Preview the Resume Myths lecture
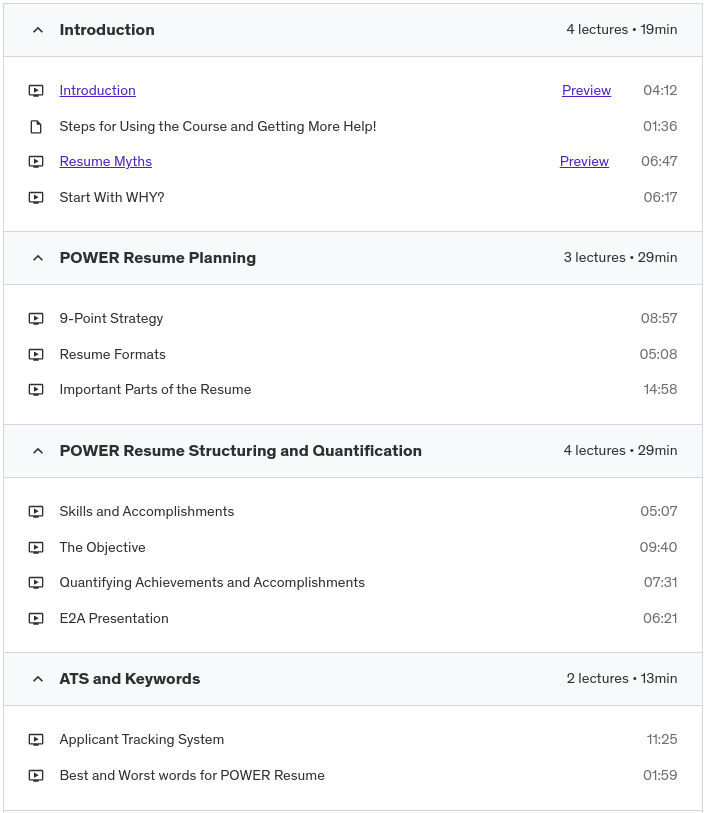This screenshot has width=708, height=813. coord(584,162)
